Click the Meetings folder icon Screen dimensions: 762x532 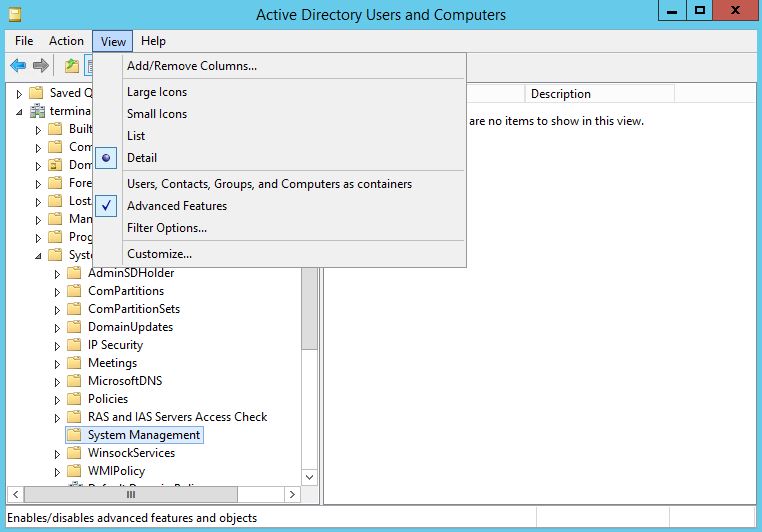[74, 363]
